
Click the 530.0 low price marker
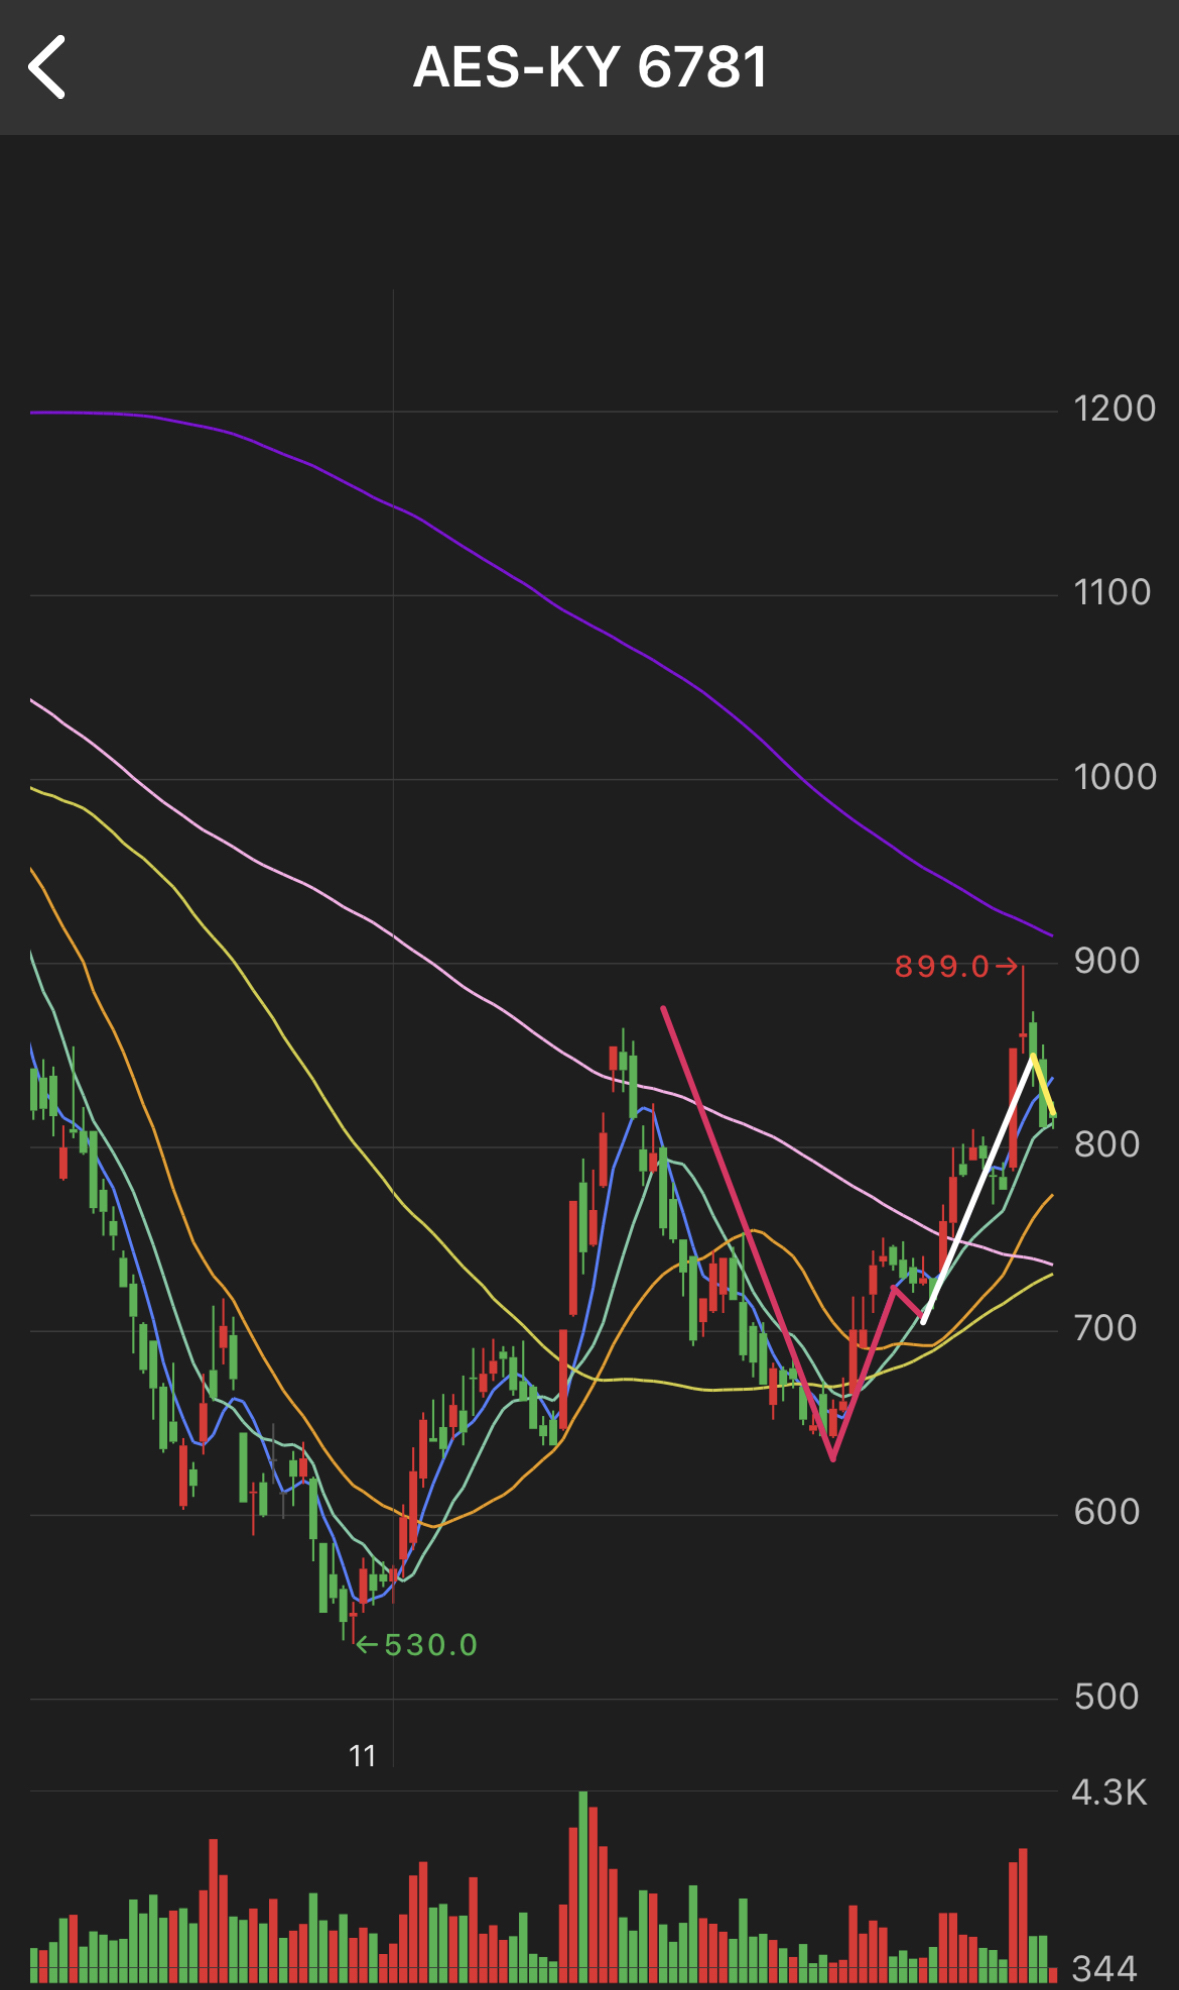tap(418, 1645)
